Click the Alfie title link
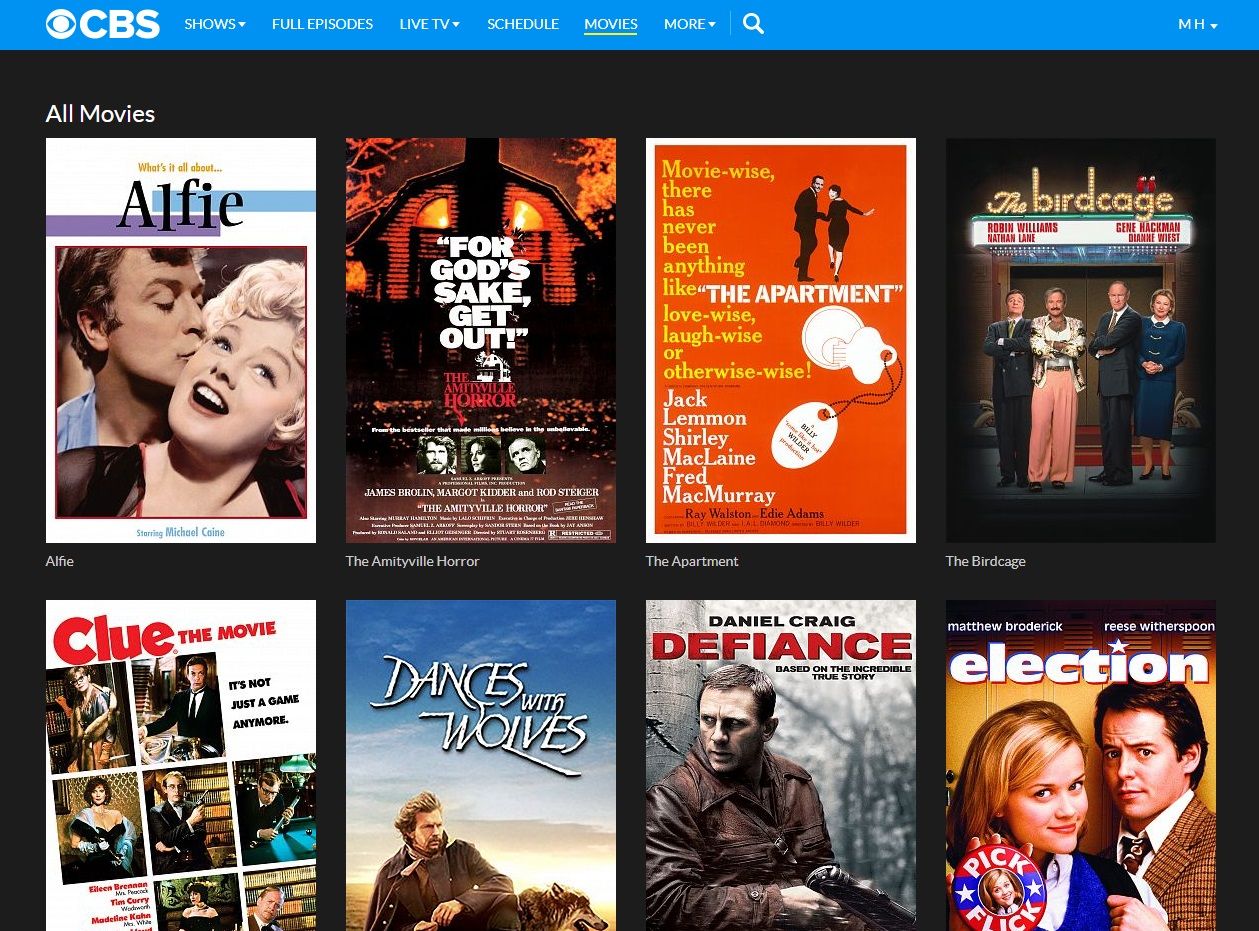 click(60, 561)
